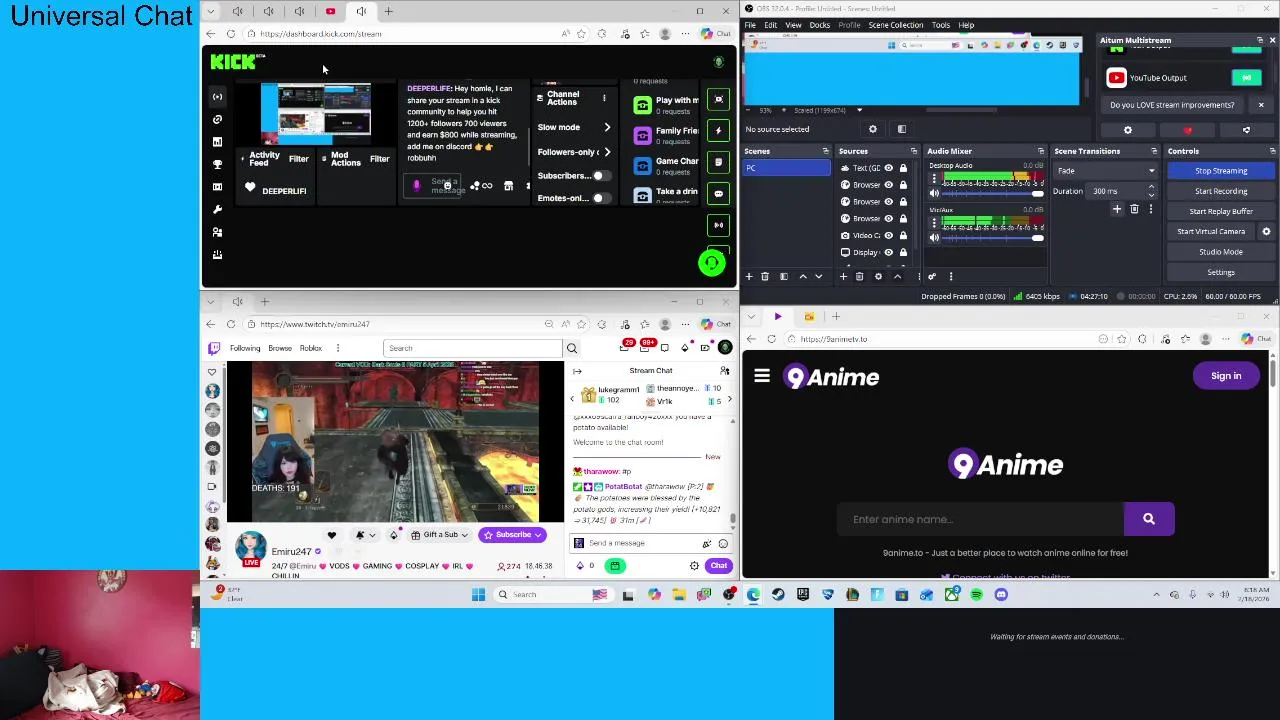
Task: Open Kick analytics bar chart sidebar icon
Action: coord(218,142)
